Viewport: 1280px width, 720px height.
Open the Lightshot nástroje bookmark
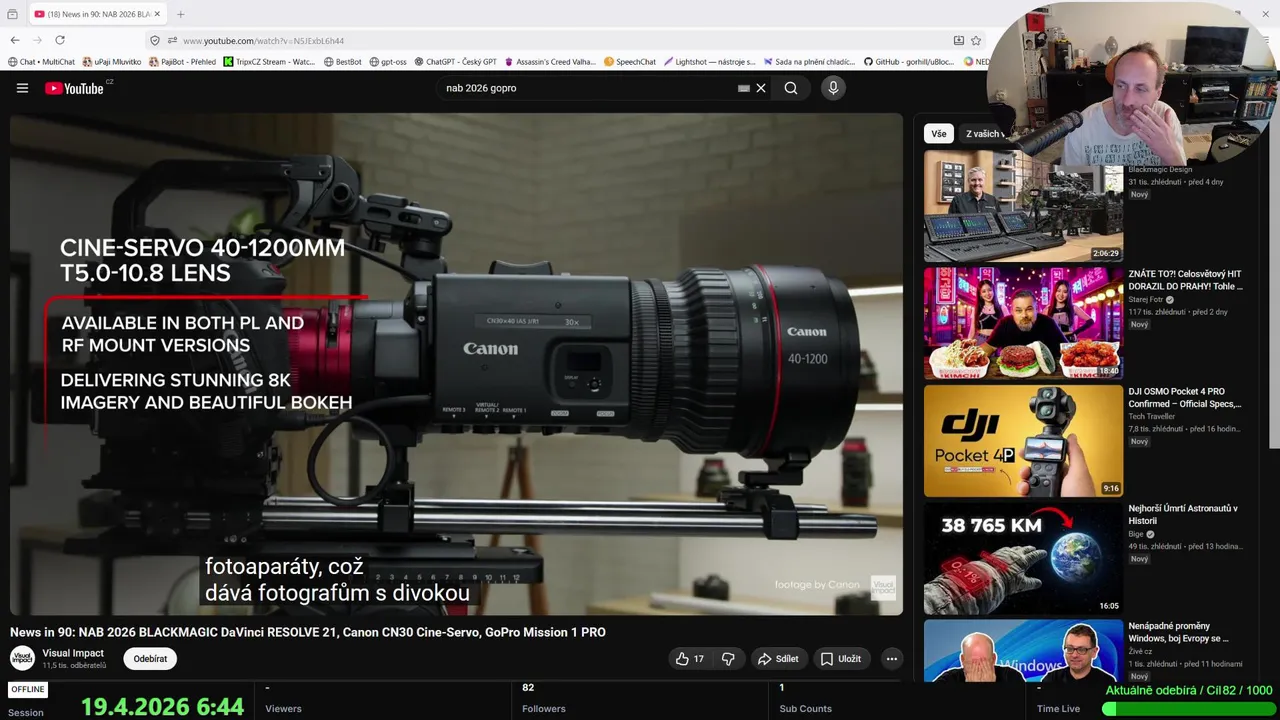[710, 62]
